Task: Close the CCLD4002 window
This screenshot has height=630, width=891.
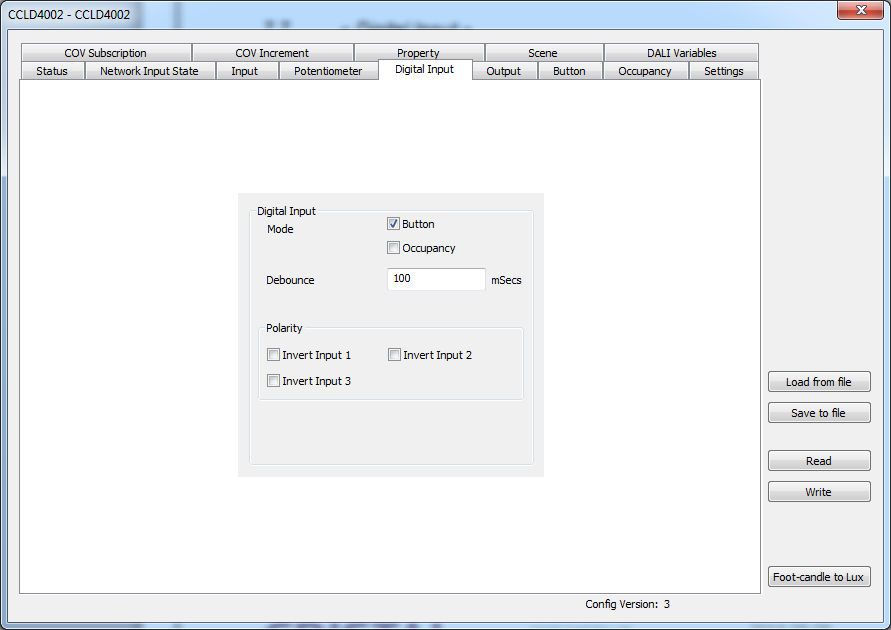Action: click(x=861, y=10)
